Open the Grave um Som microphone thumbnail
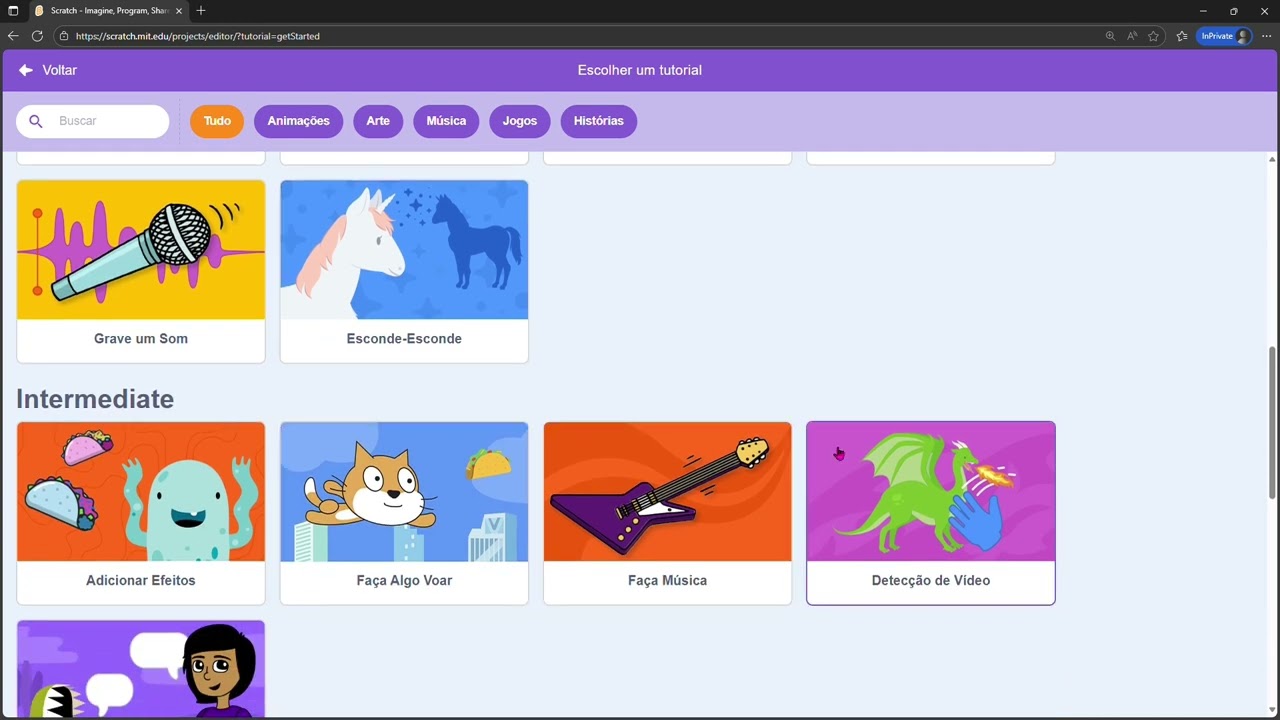The height and width of the screenshot is (720, 1280). pos(141,250)
